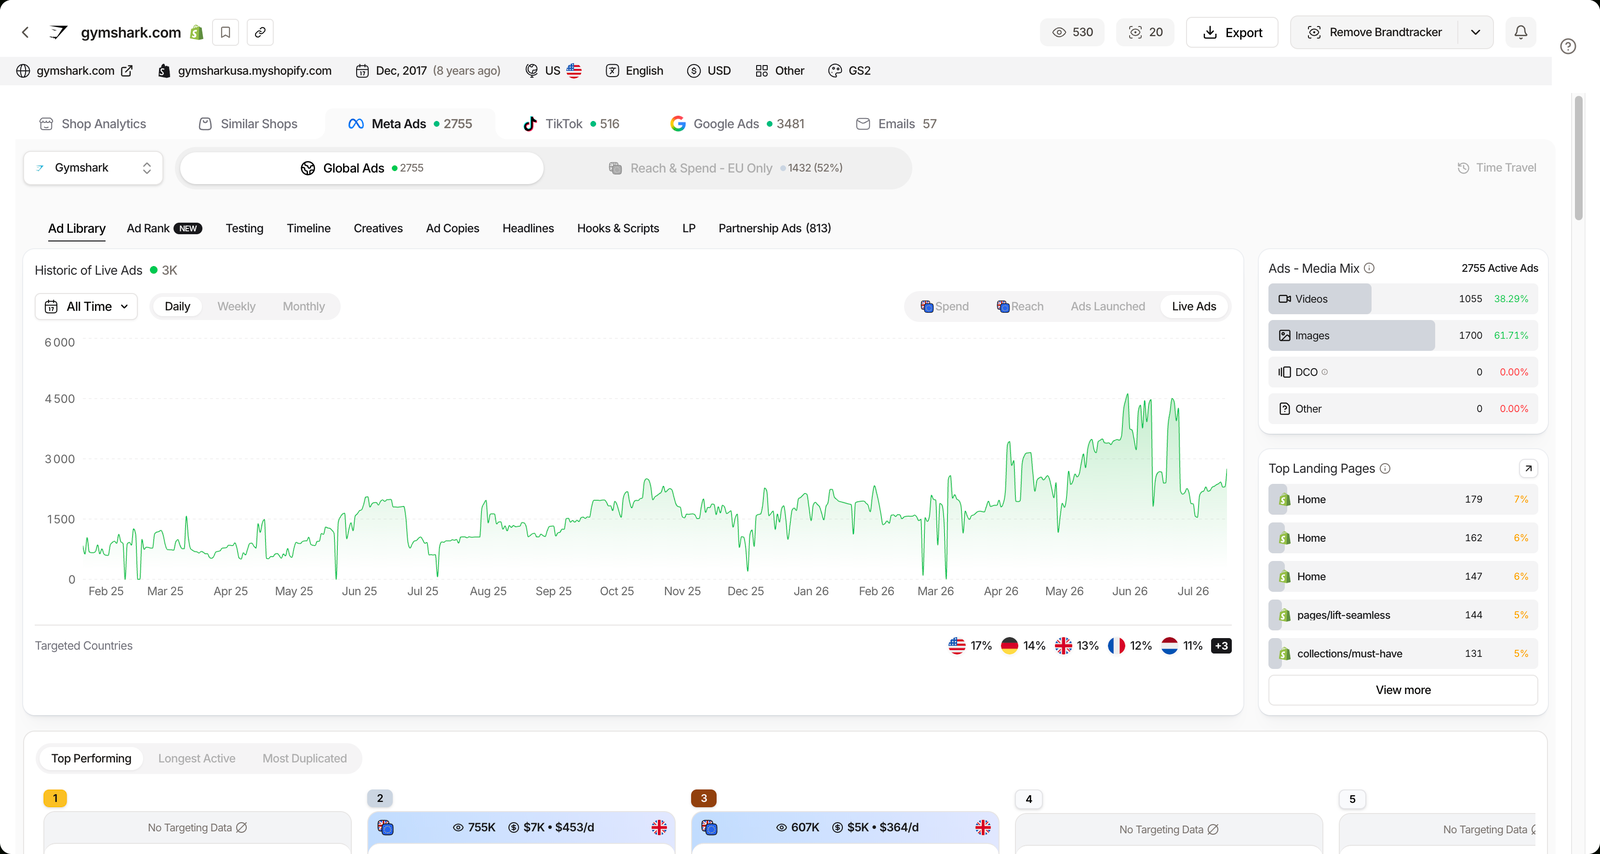The width and height of the screenshot is (1600, 854).
Task: Show the Reach metric on chart
Action: click(x=1020, y=307)
